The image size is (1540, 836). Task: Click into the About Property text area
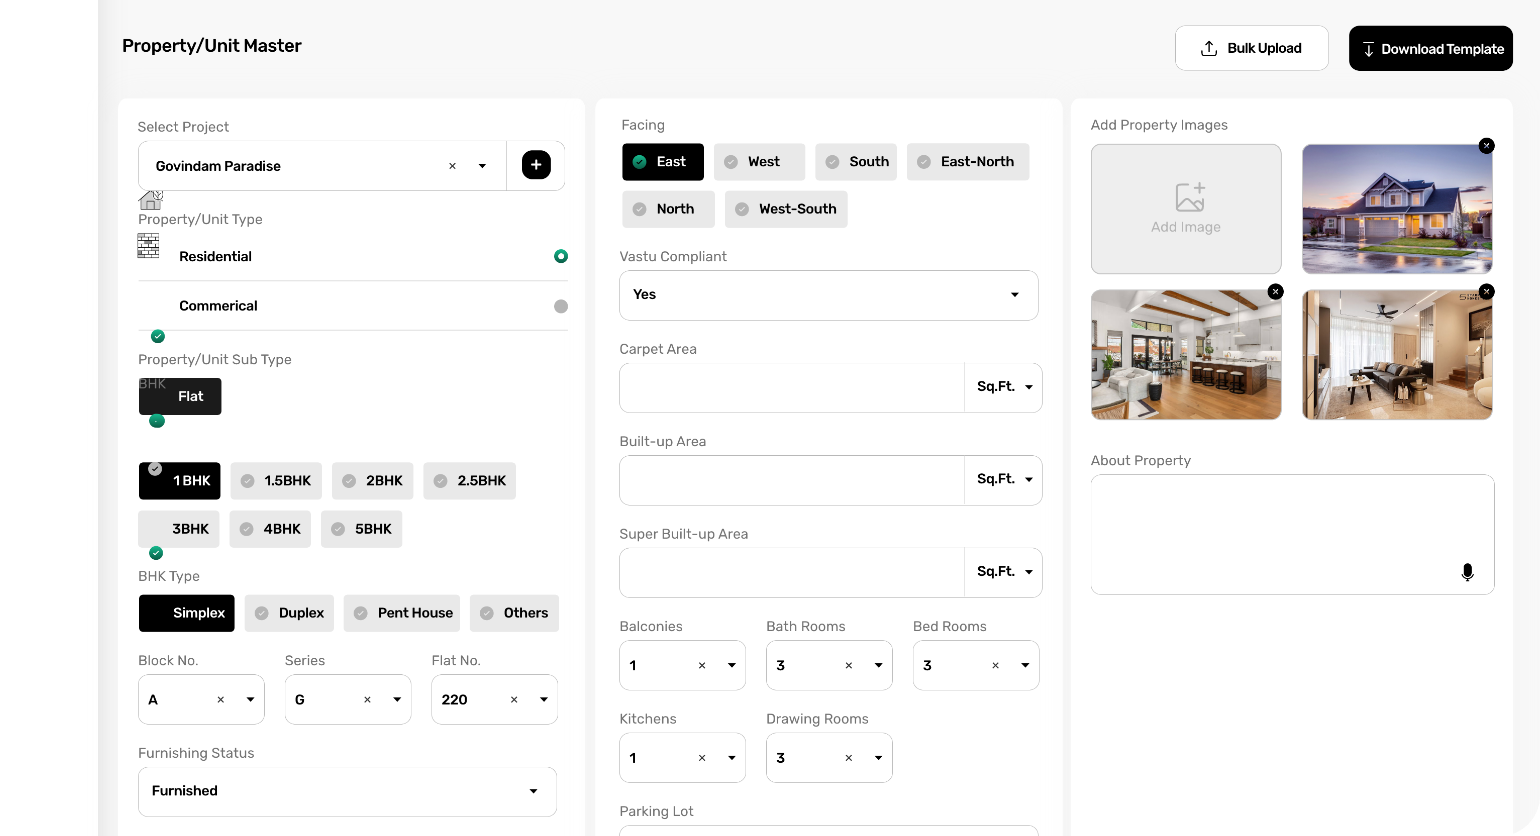pyautogui.click(x=1293, y=535)
